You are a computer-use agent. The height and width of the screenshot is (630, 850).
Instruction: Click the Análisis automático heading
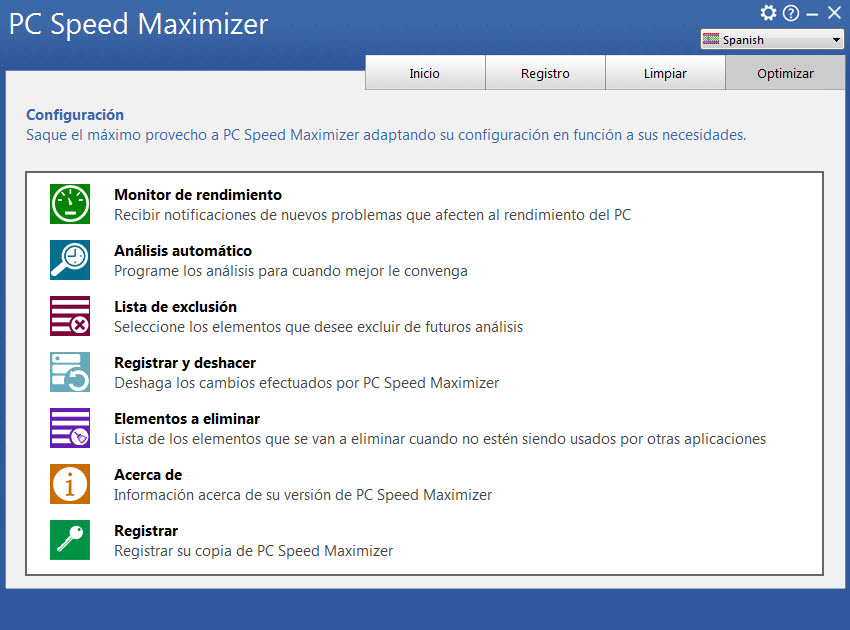click(x=183, y=250)
